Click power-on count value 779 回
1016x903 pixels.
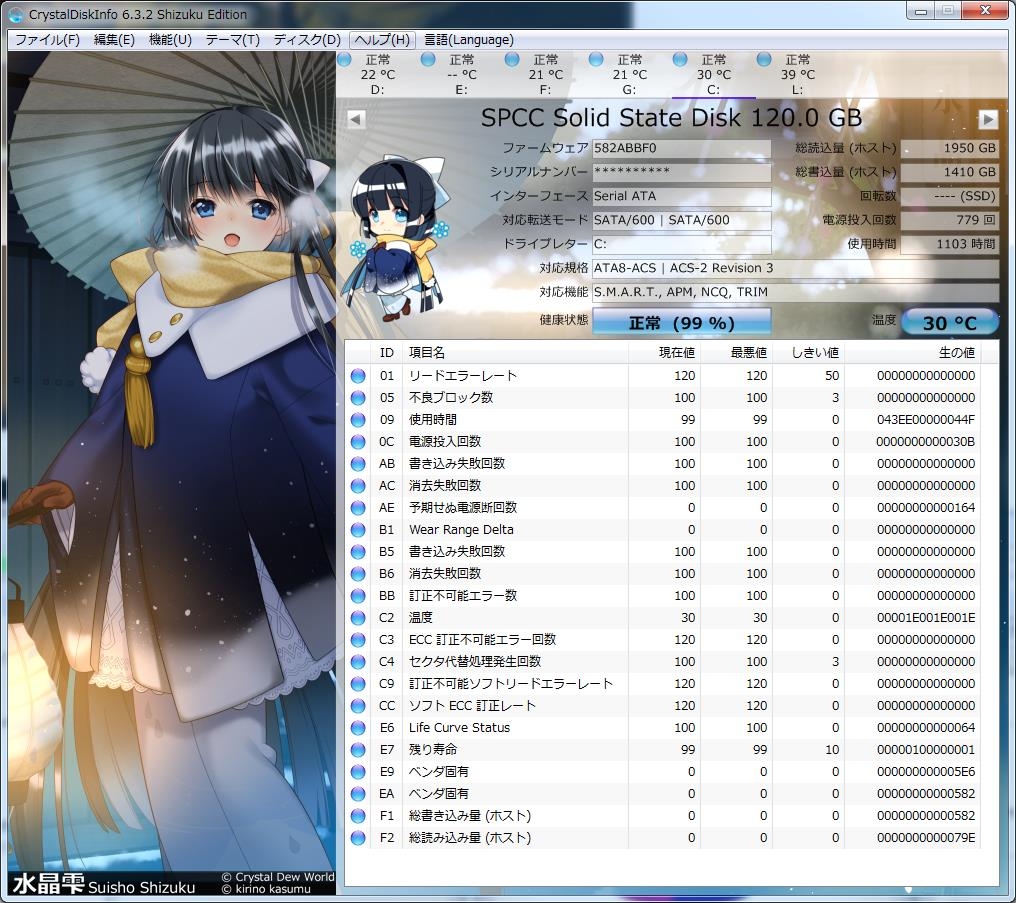pyautogui.click(x=949, y=220)
